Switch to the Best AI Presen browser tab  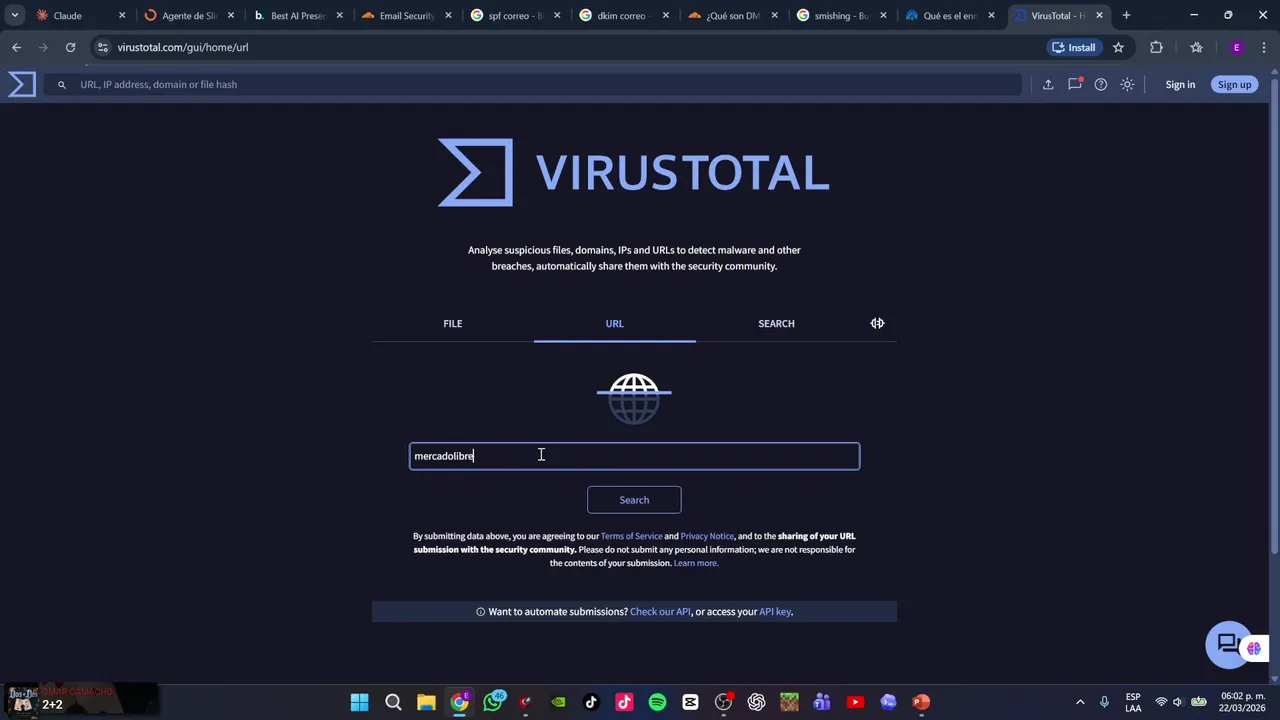tap(298, 16)
